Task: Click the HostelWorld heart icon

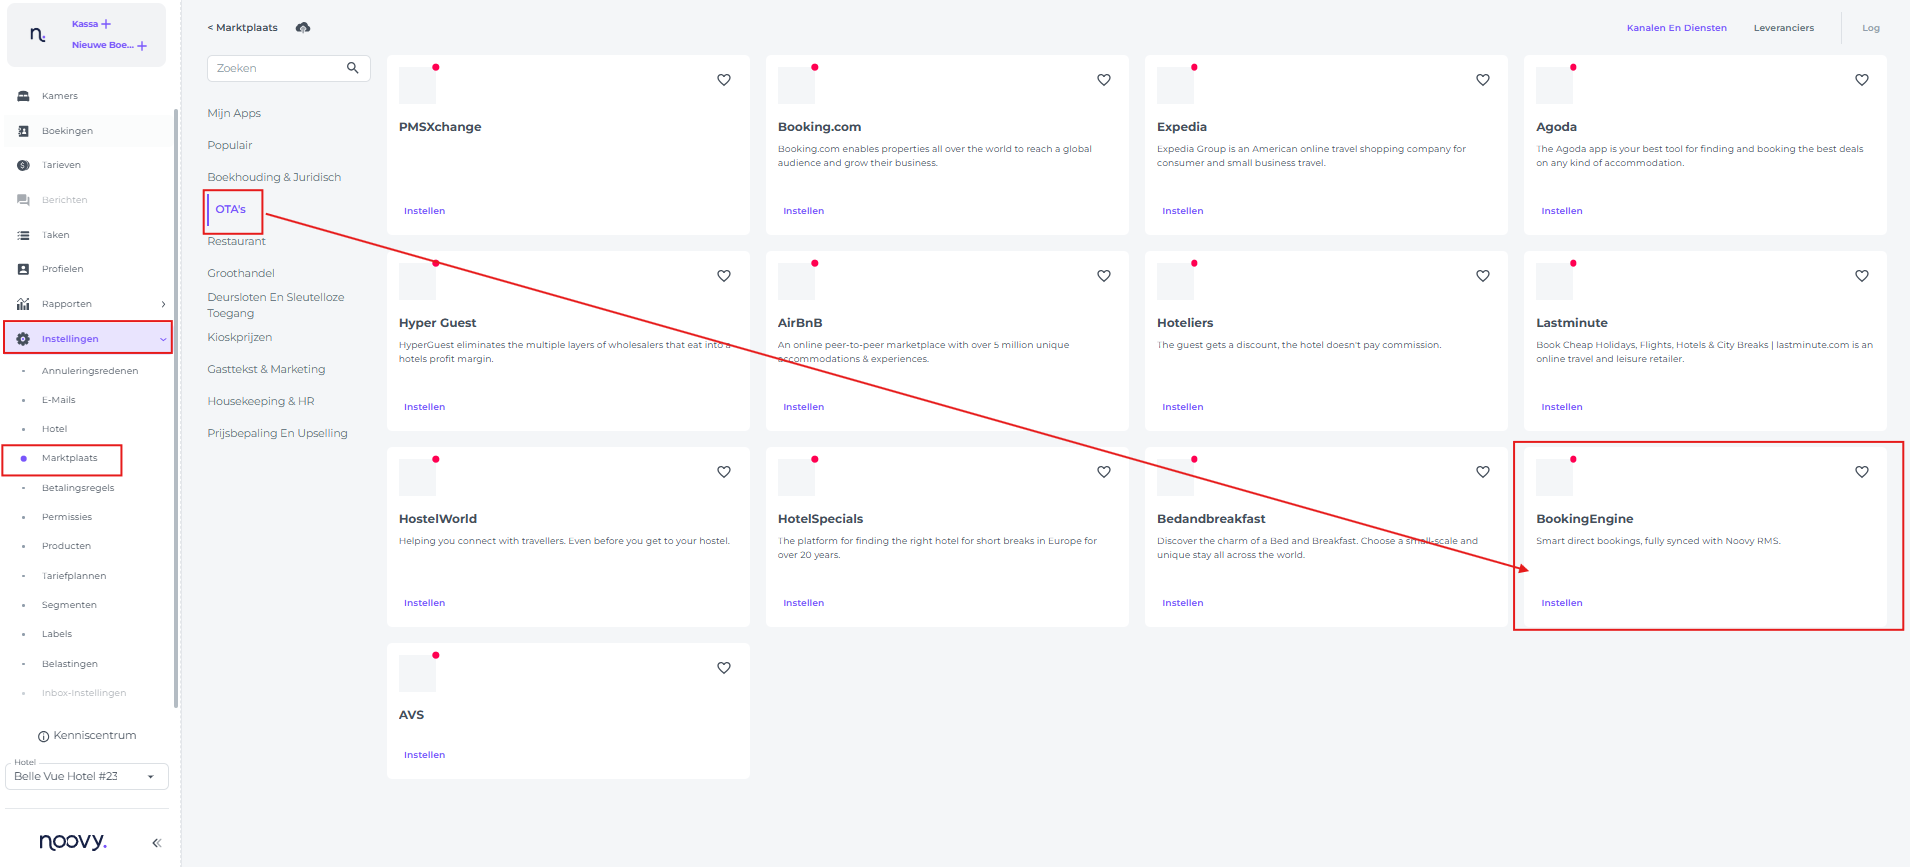Action: coord(724,472)
